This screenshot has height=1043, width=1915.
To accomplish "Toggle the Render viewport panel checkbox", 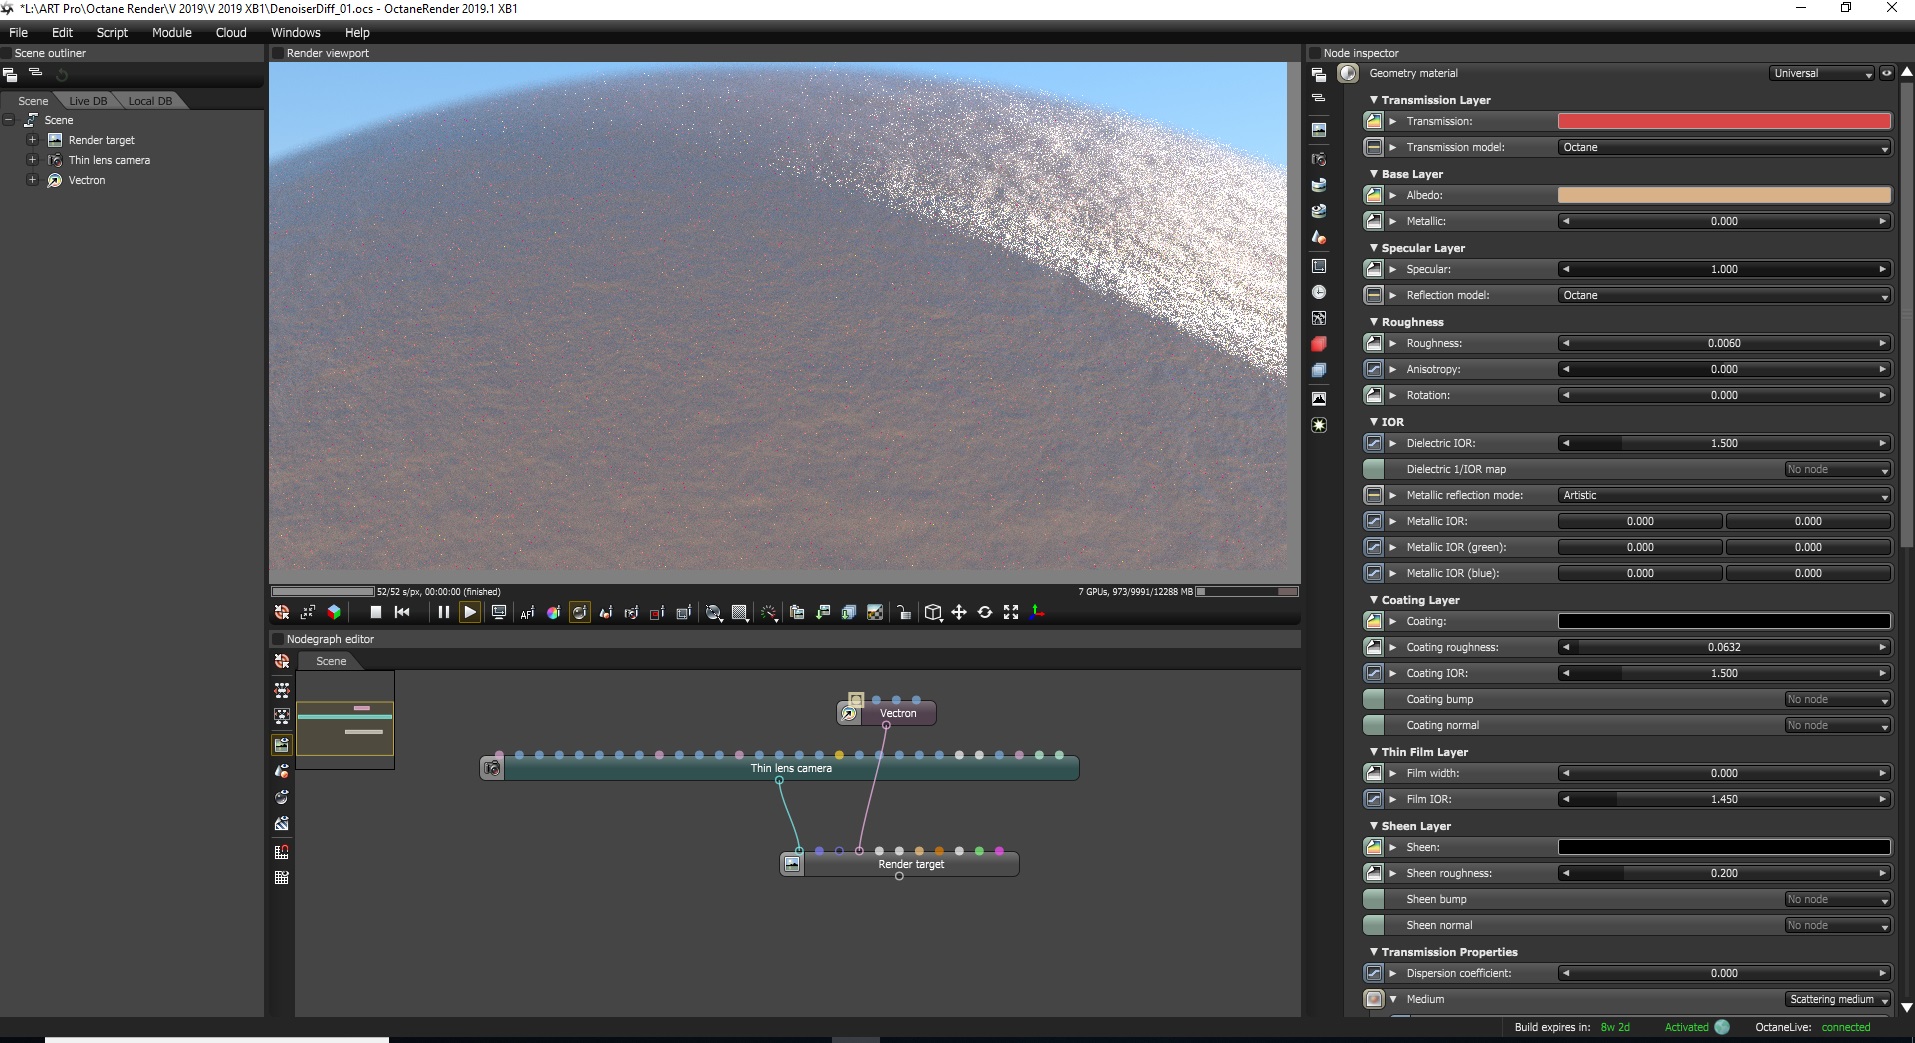I will [x=278, y=53].
